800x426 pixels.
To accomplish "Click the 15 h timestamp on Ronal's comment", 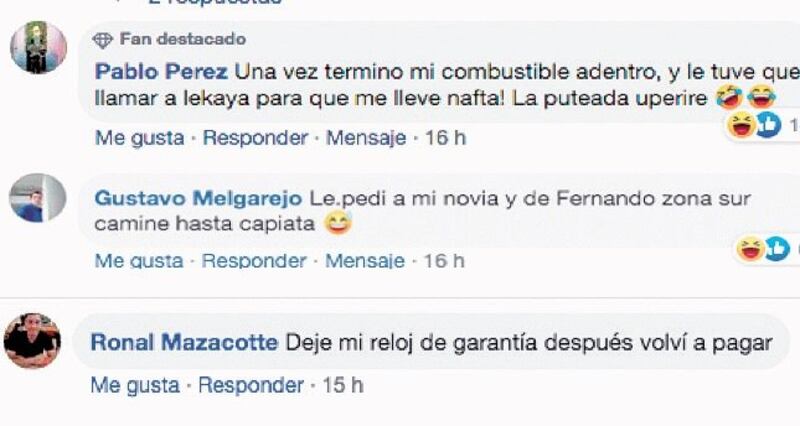I will pos(342,385).
